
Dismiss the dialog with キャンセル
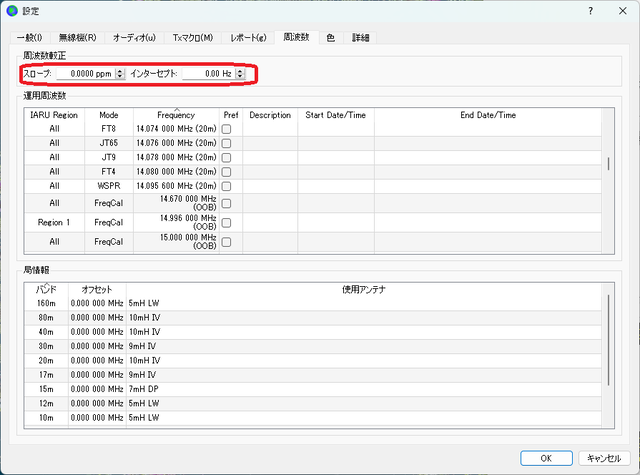pos(604,458)
